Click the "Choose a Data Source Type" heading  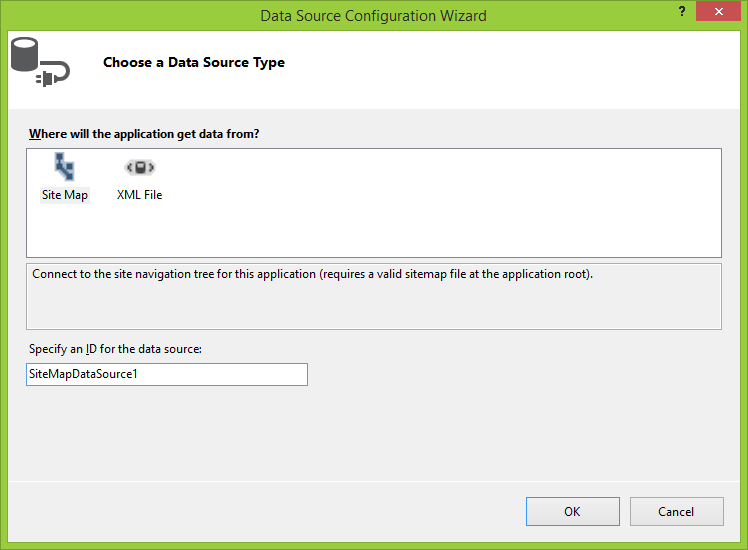(x=194, y=62)
